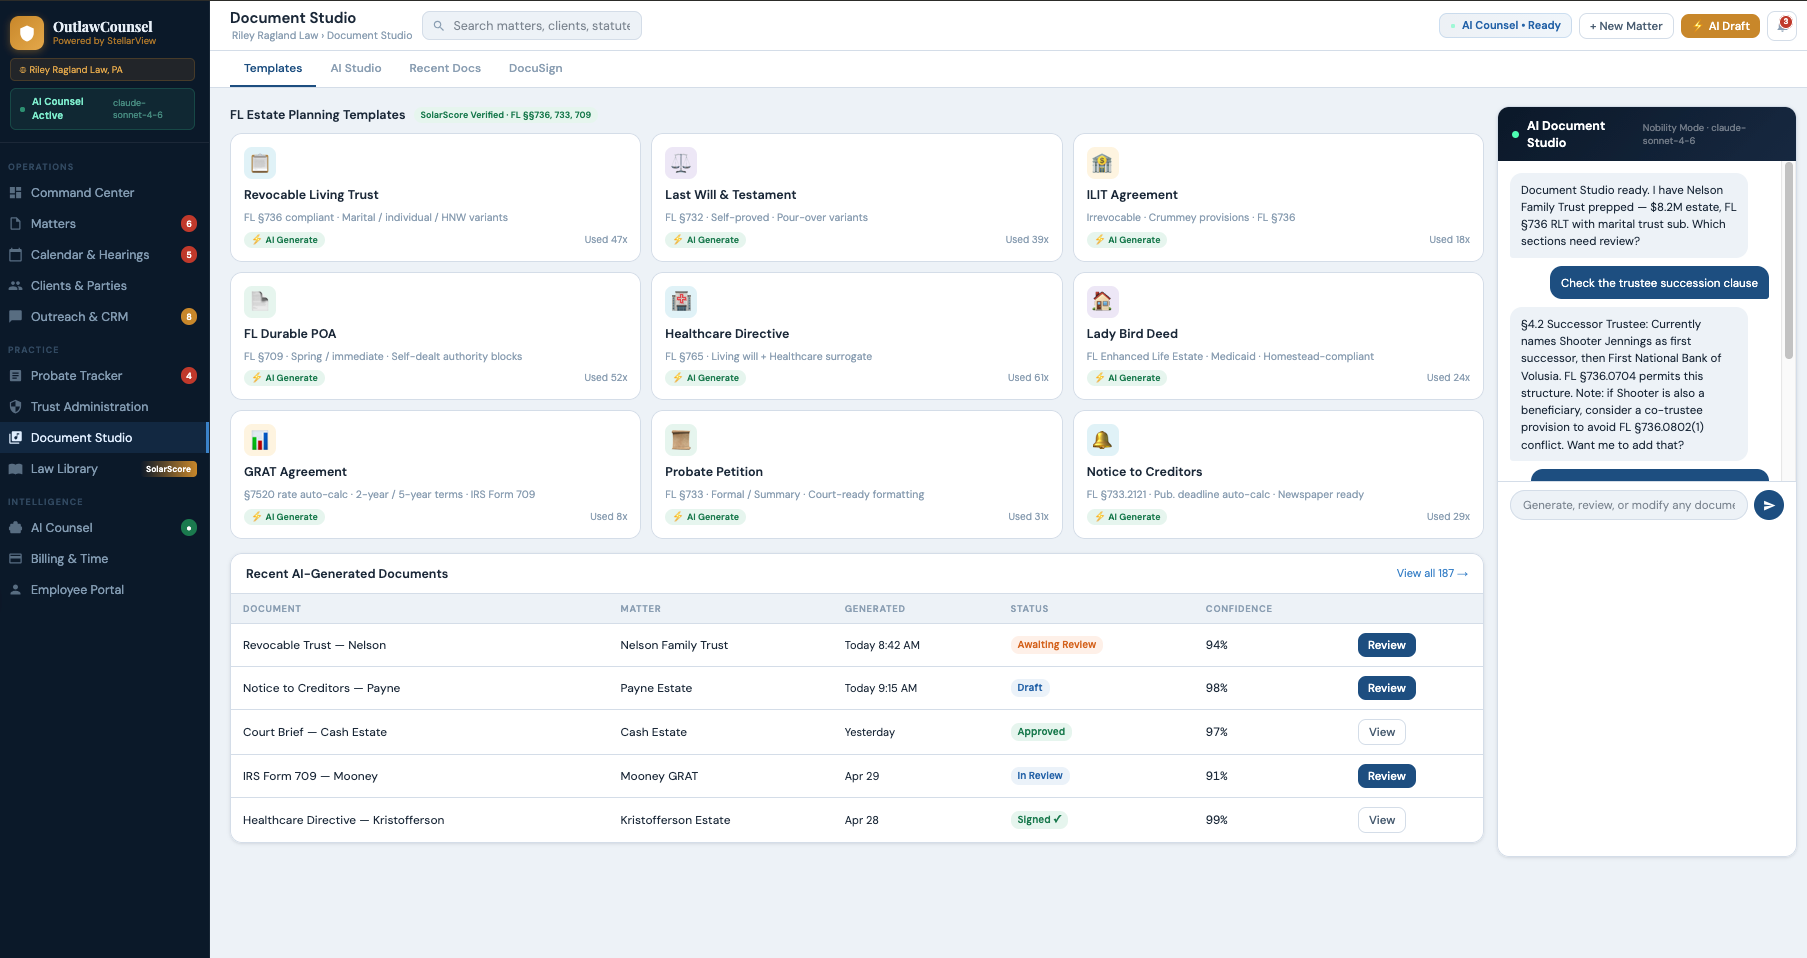Open the Healthcare Directive template icon

(x=681, y=301)
